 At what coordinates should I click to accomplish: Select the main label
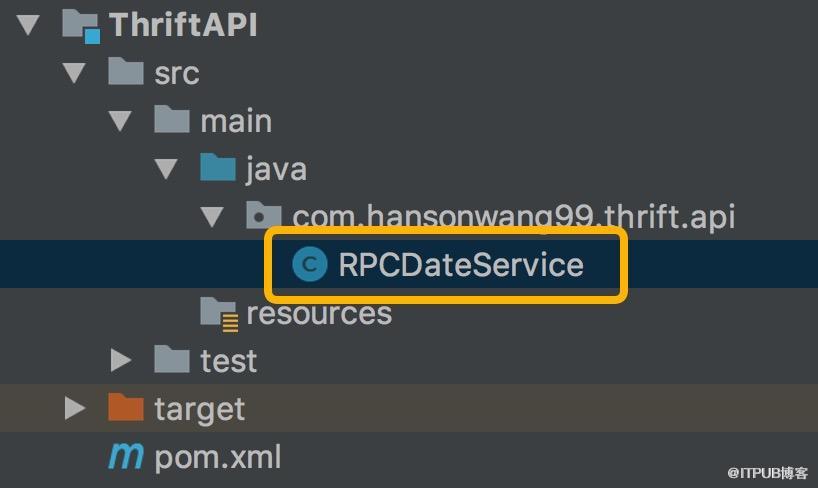tap(236, 121)
